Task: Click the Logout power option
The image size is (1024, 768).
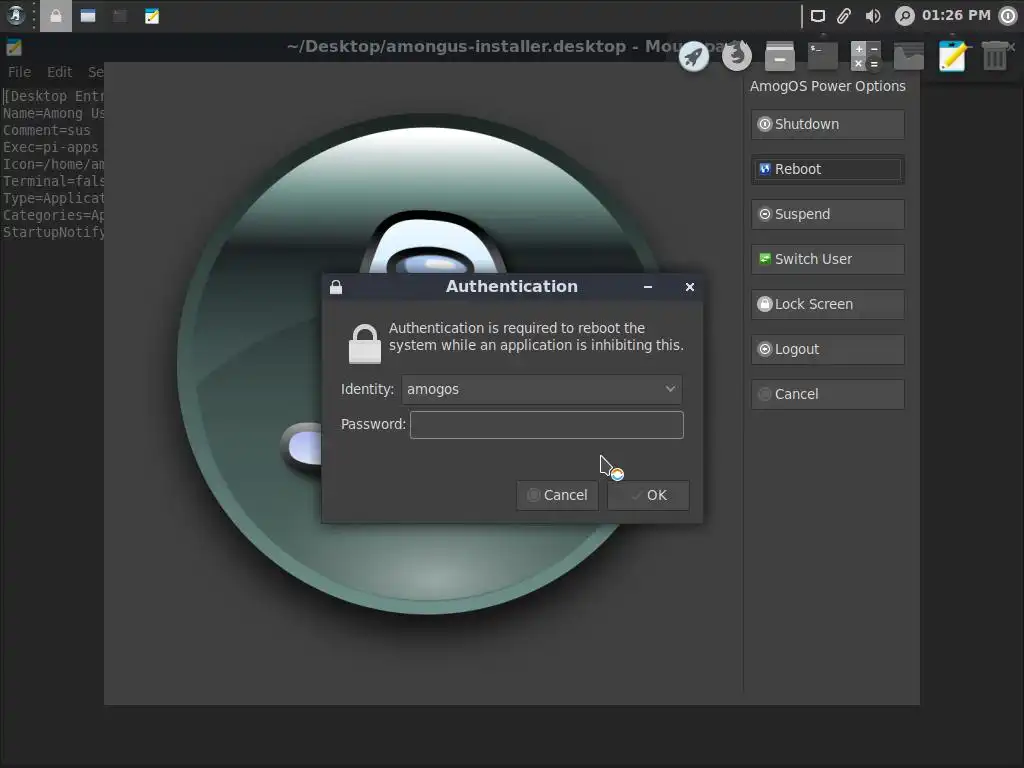Action: 827,349
